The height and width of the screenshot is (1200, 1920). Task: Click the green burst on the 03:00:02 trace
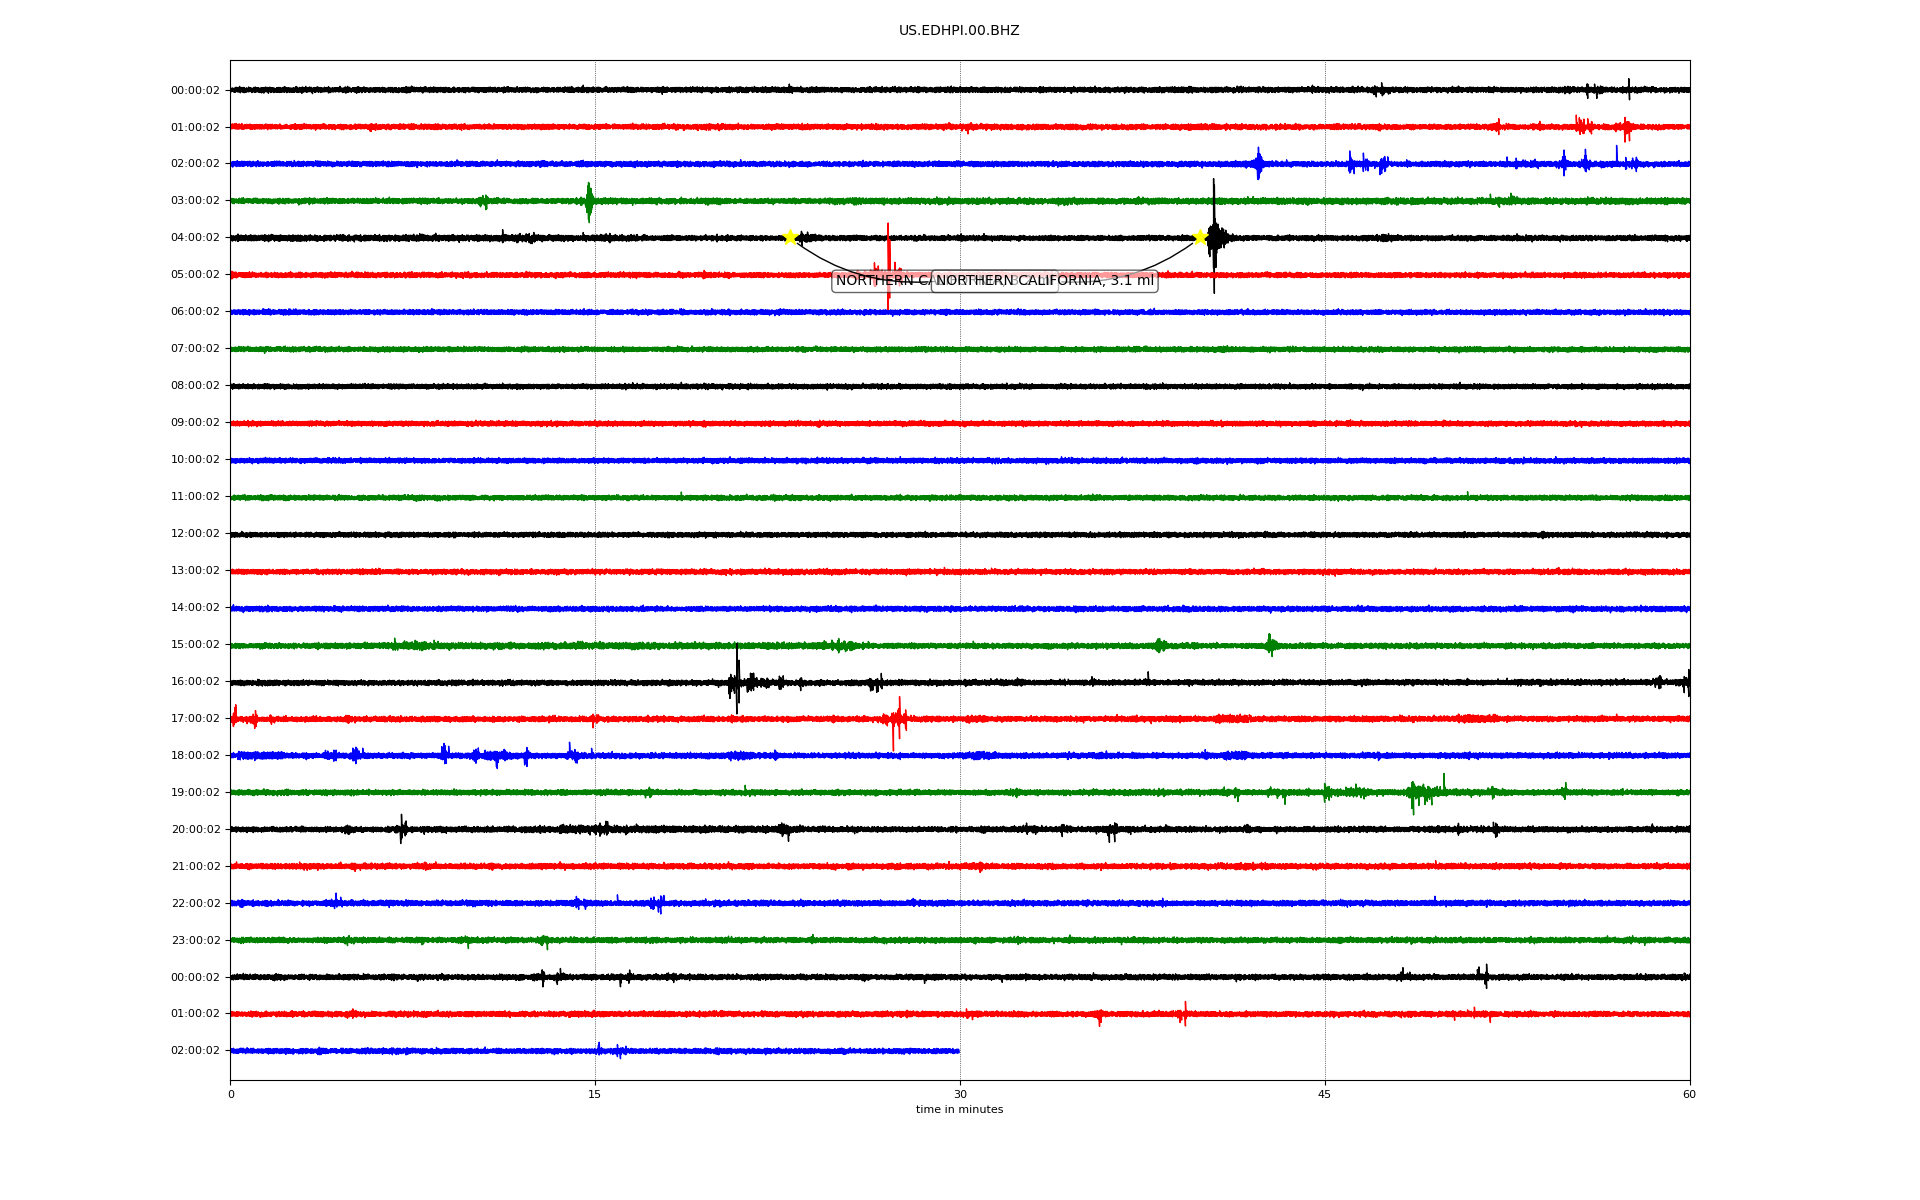589,201
